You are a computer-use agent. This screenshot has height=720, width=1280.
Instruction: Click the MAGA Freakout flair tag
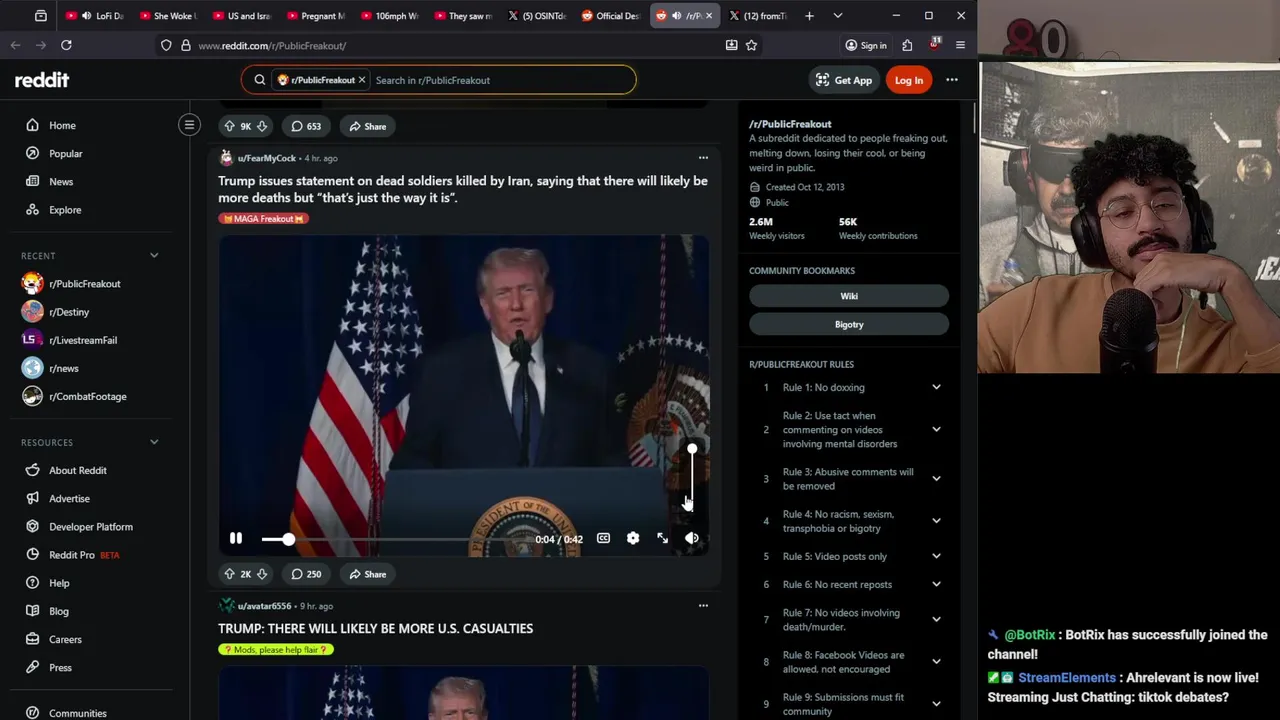pos(263,218)
